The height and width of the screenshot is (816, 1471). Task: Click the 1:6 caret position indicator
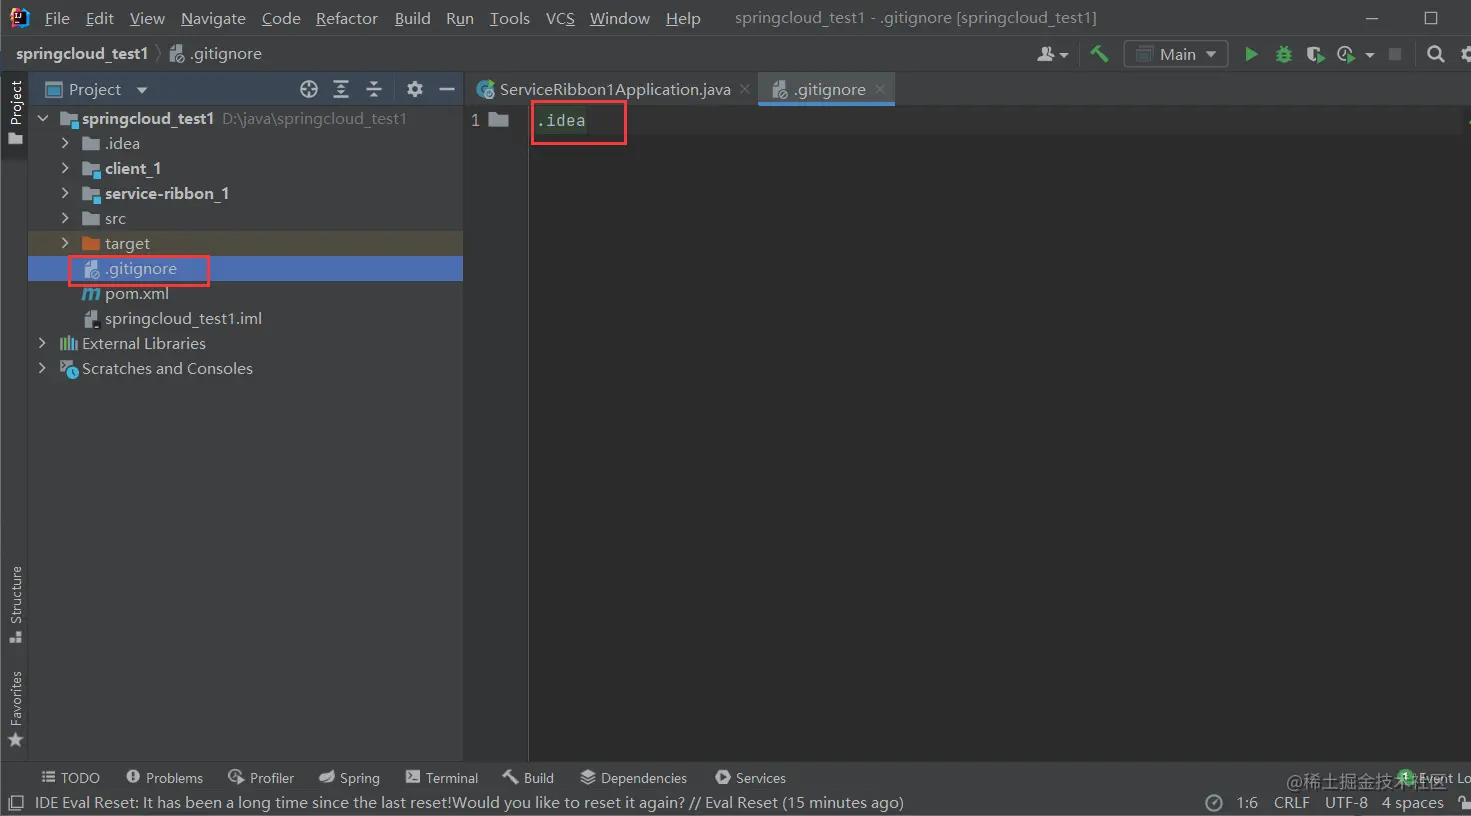(x=1247, y=803)
